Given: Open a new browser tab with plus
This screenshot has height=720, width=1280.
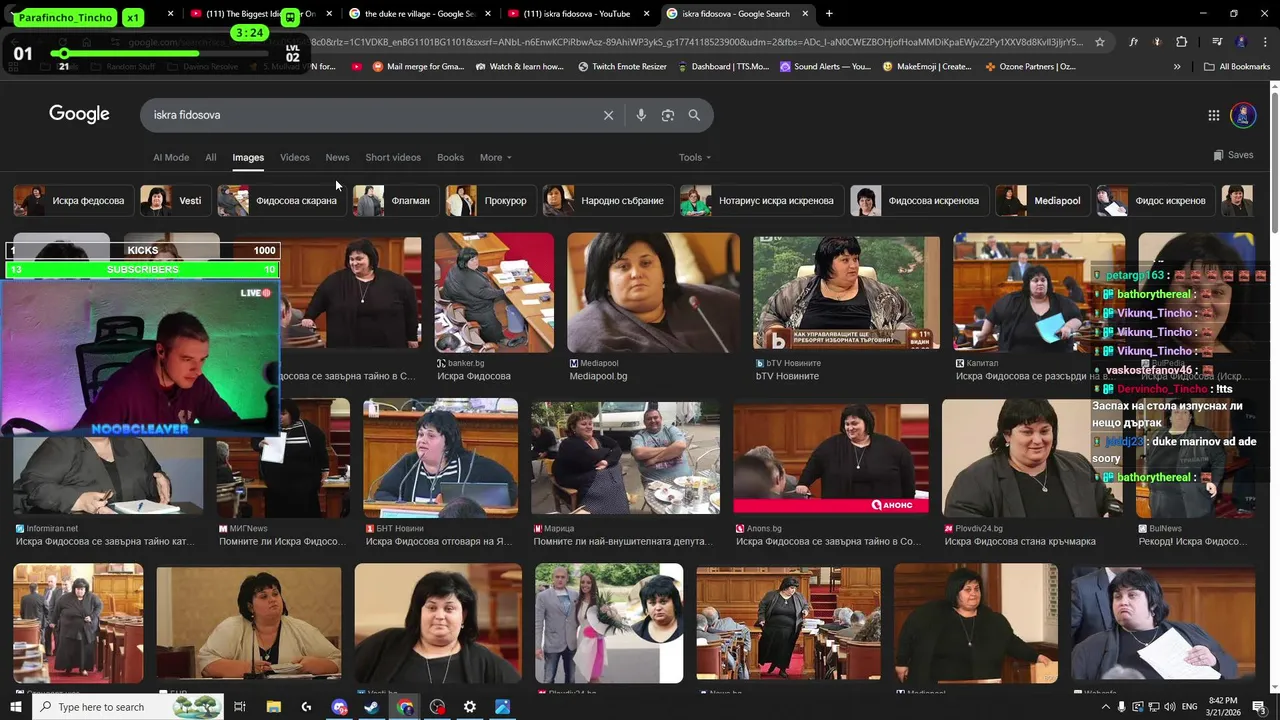Looking at the screenshot, I should [x=829, y=14].
